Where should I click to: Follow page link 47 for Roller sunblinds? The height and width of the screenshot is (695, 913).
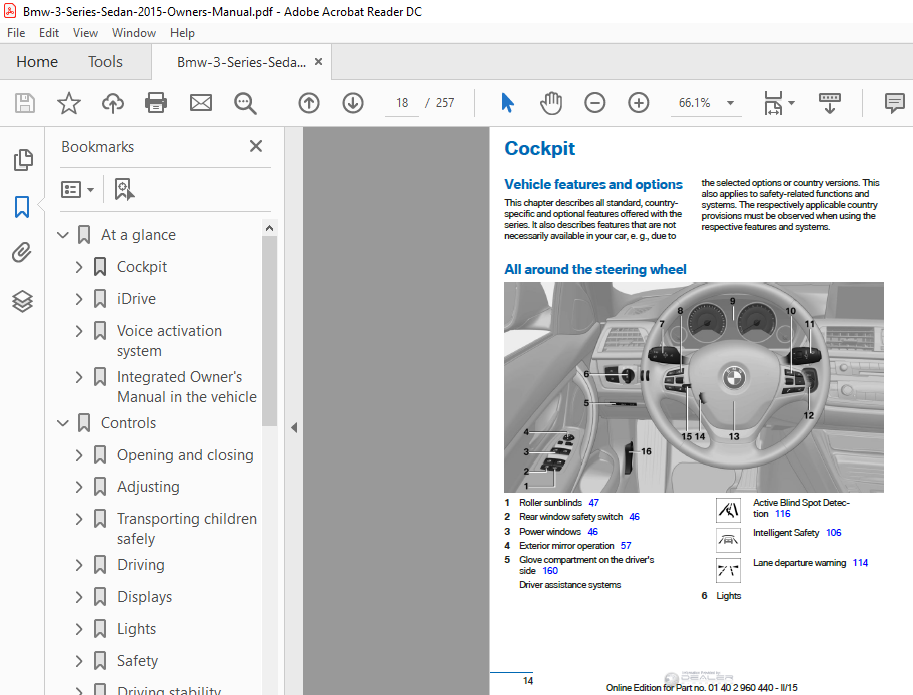click(x=593, y=502)
